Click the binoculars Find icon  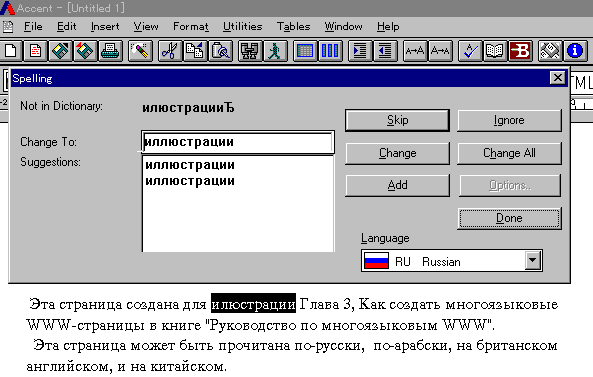[x=250, y=51]
